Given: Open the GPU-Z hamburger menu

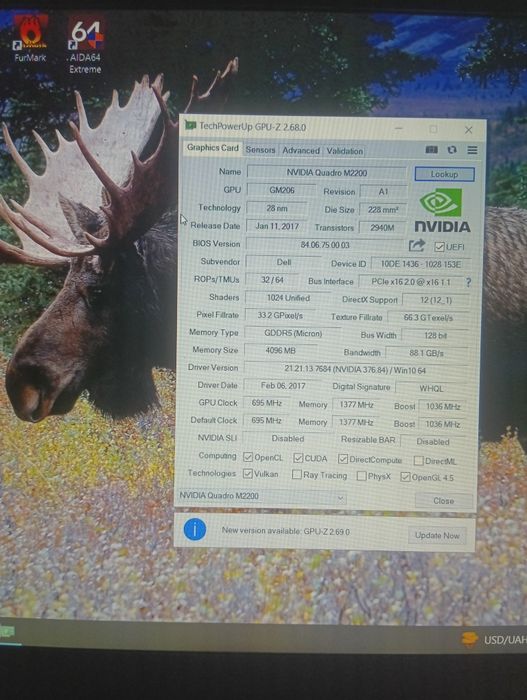Looking at the screenshot, I should 472,150.
